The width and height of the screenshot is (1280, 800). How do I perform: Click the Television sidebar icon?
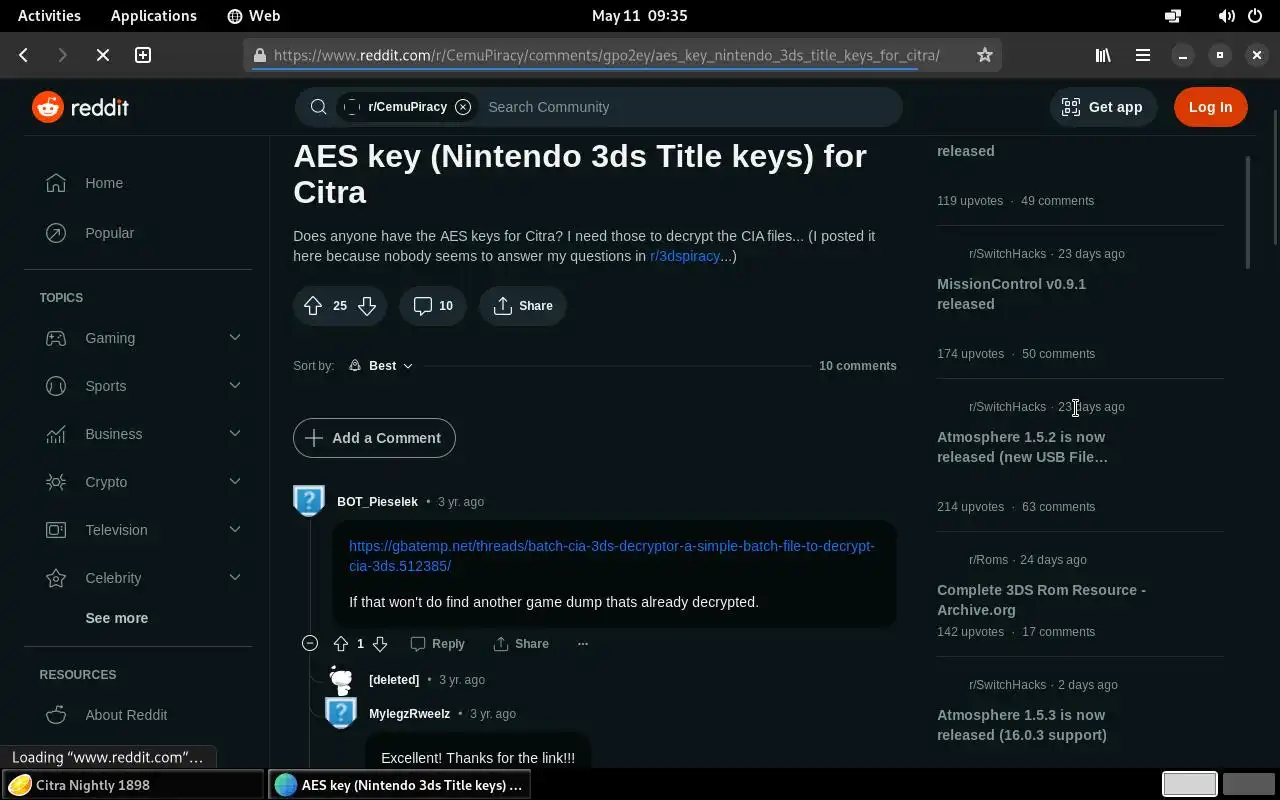56,530
